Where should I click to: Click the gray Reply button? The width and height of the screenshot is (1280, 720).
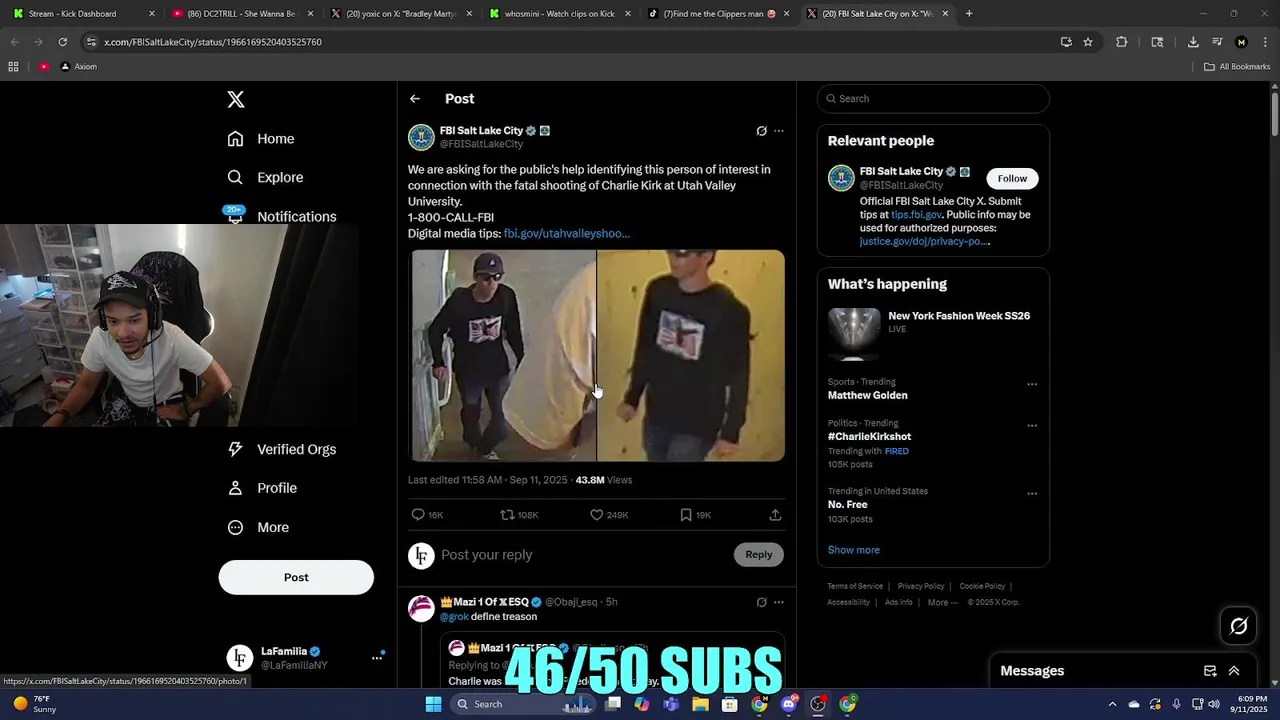759,555
